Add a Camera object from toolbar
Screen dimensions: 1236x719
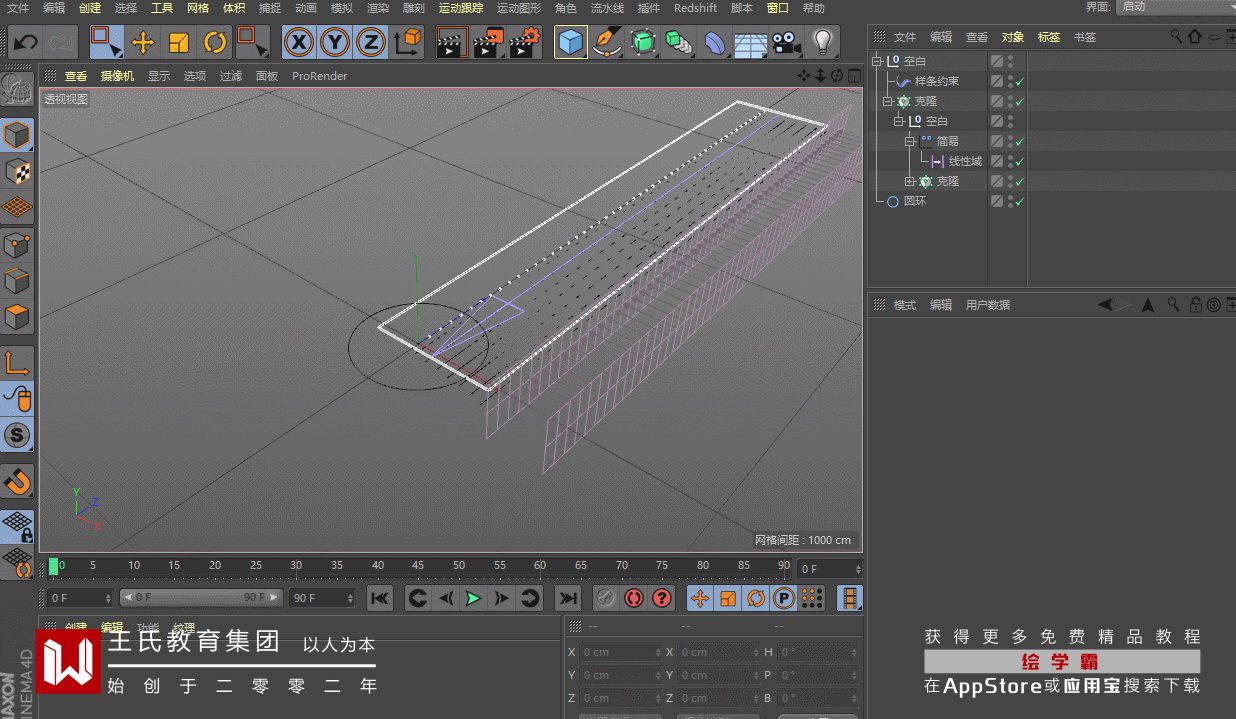pyautogui.click(x=786, y=42)
